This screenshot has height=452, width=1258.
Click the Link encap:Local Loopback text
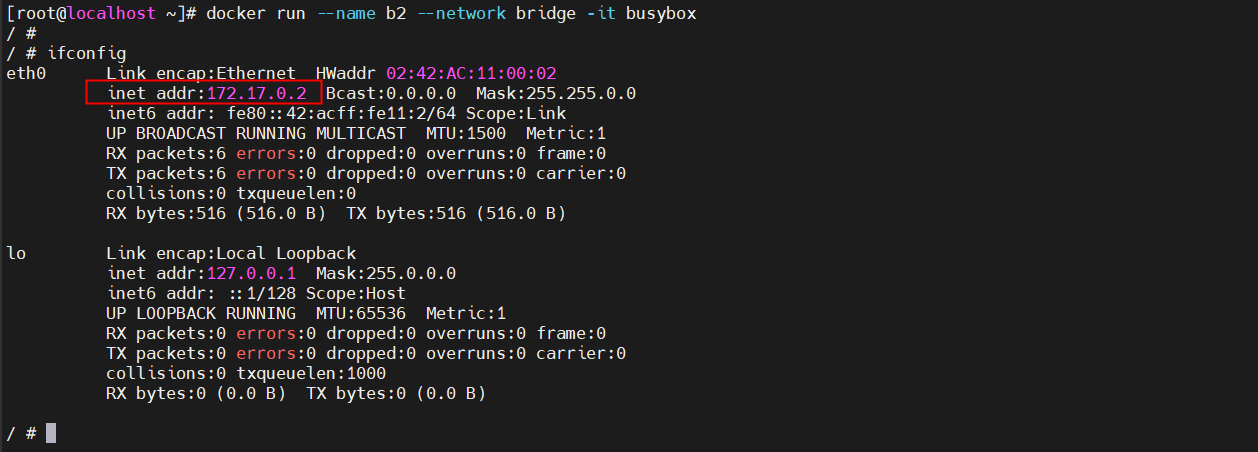[x=231, y=253]
